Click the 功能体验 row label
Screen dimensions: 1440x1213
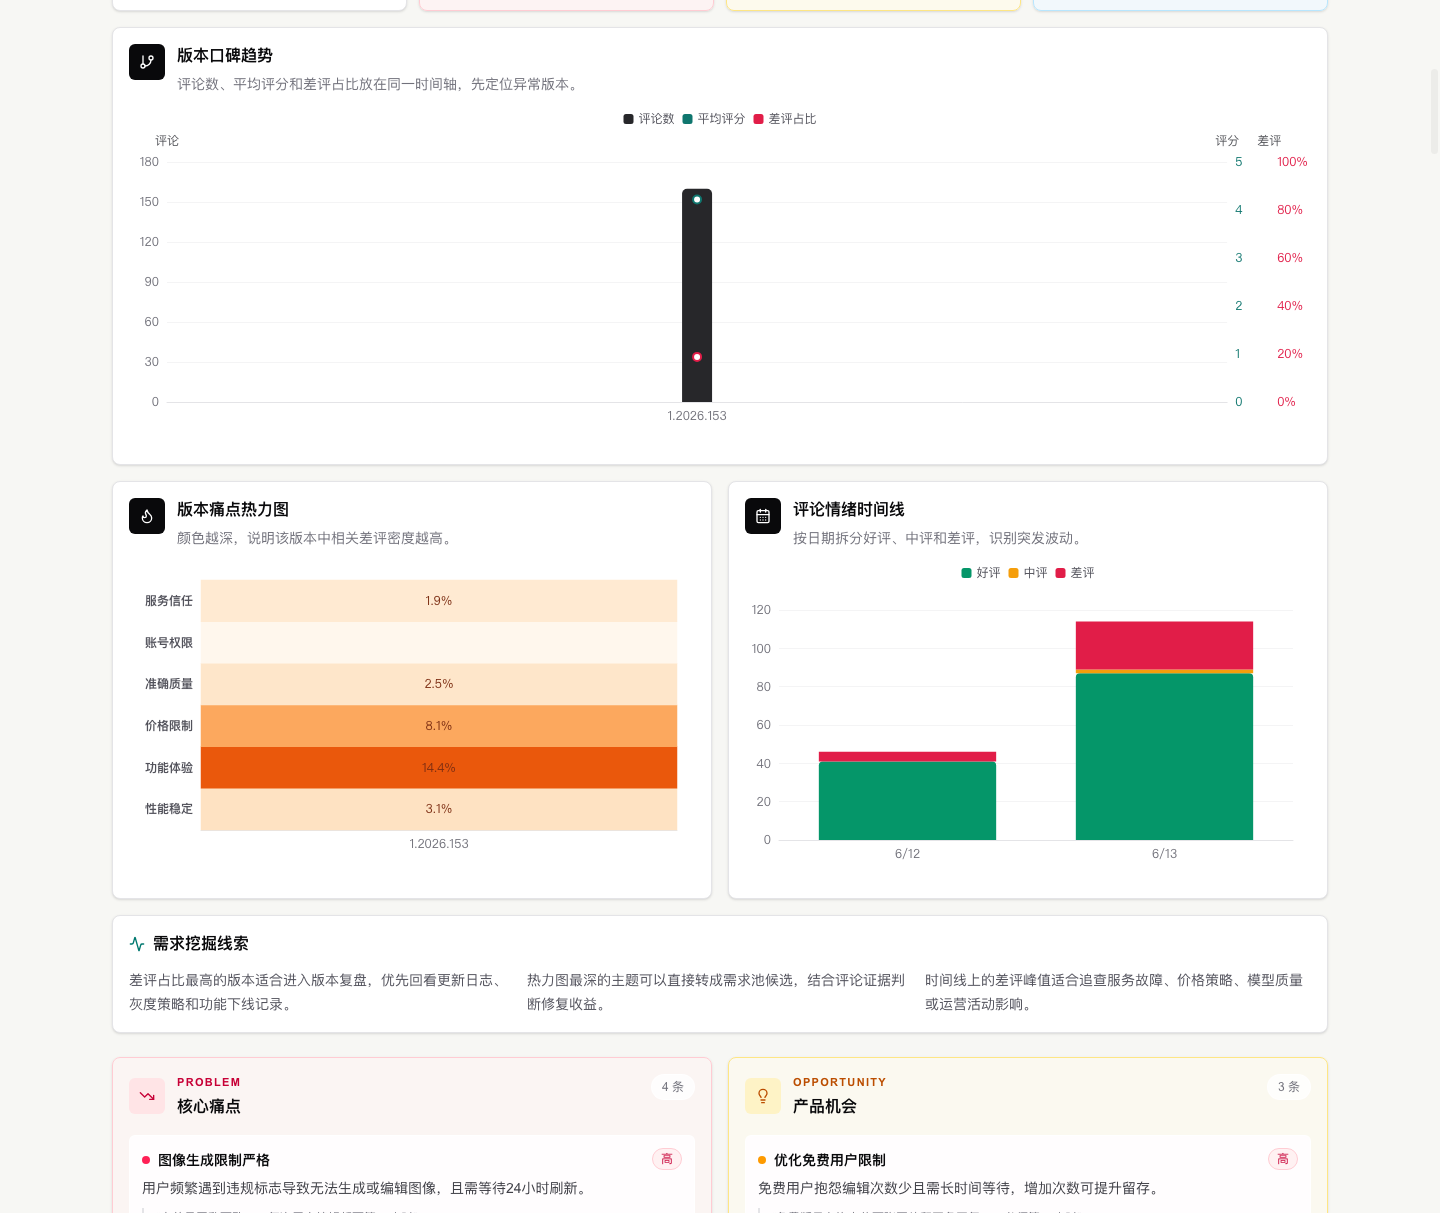click(x=169, y=768)
